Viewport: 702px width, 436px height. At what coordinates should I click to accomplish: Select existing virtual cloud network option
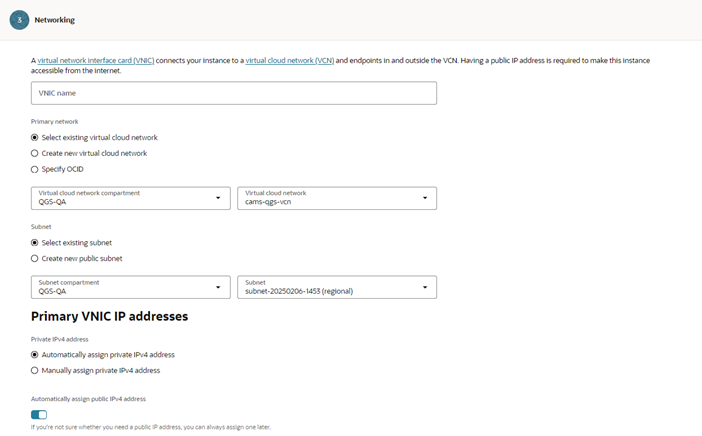pos(35,137)
